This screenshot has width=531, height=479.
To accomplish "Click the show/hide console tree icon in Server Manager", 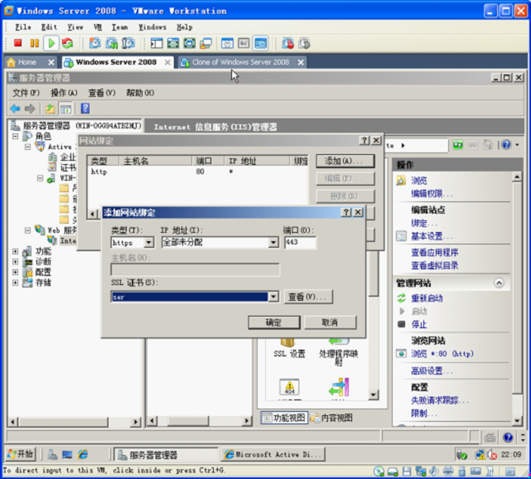I will click(x=66, y=109).
